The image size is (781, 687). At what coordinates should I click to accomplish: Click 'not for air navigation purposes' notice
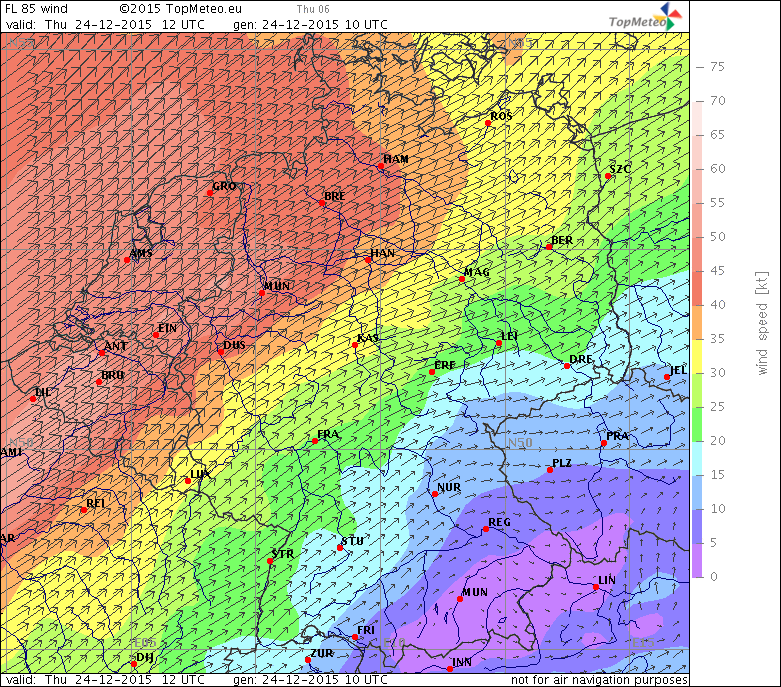599,680
